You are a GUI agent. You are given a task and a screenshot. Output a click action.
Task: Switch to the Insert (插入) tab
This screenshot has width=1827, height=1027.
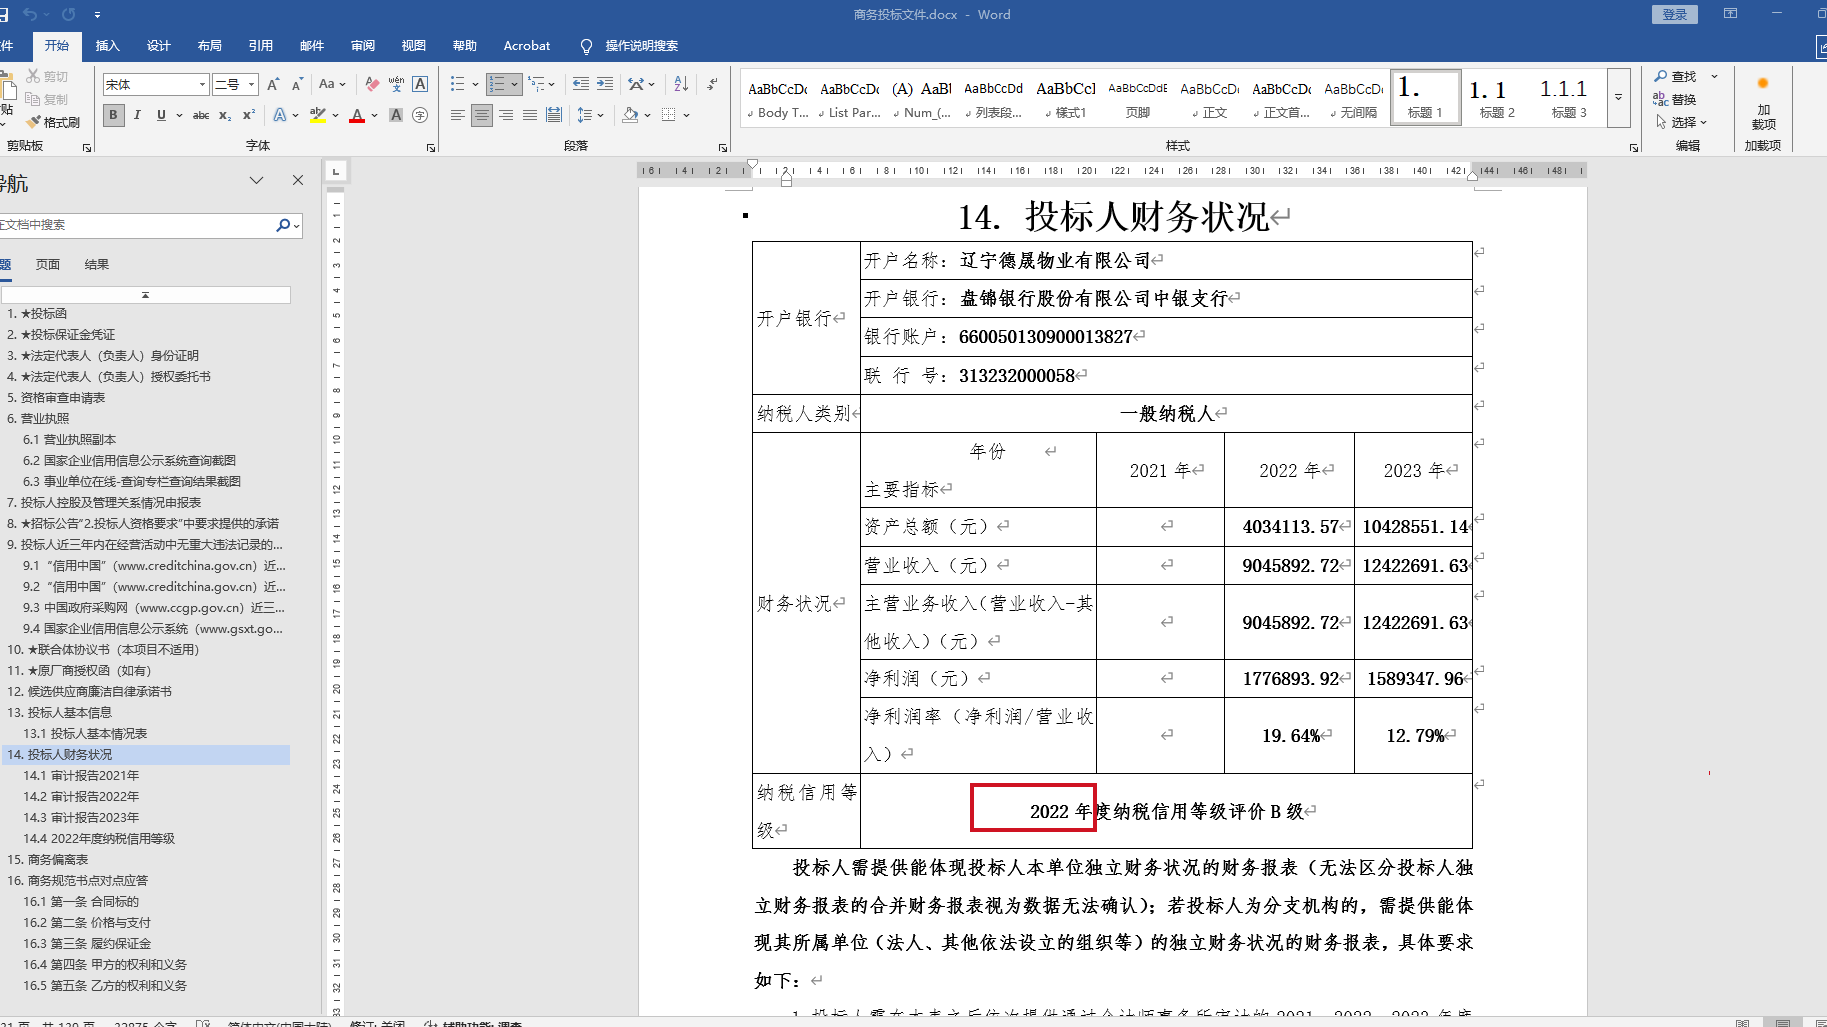tap(107, 46)
